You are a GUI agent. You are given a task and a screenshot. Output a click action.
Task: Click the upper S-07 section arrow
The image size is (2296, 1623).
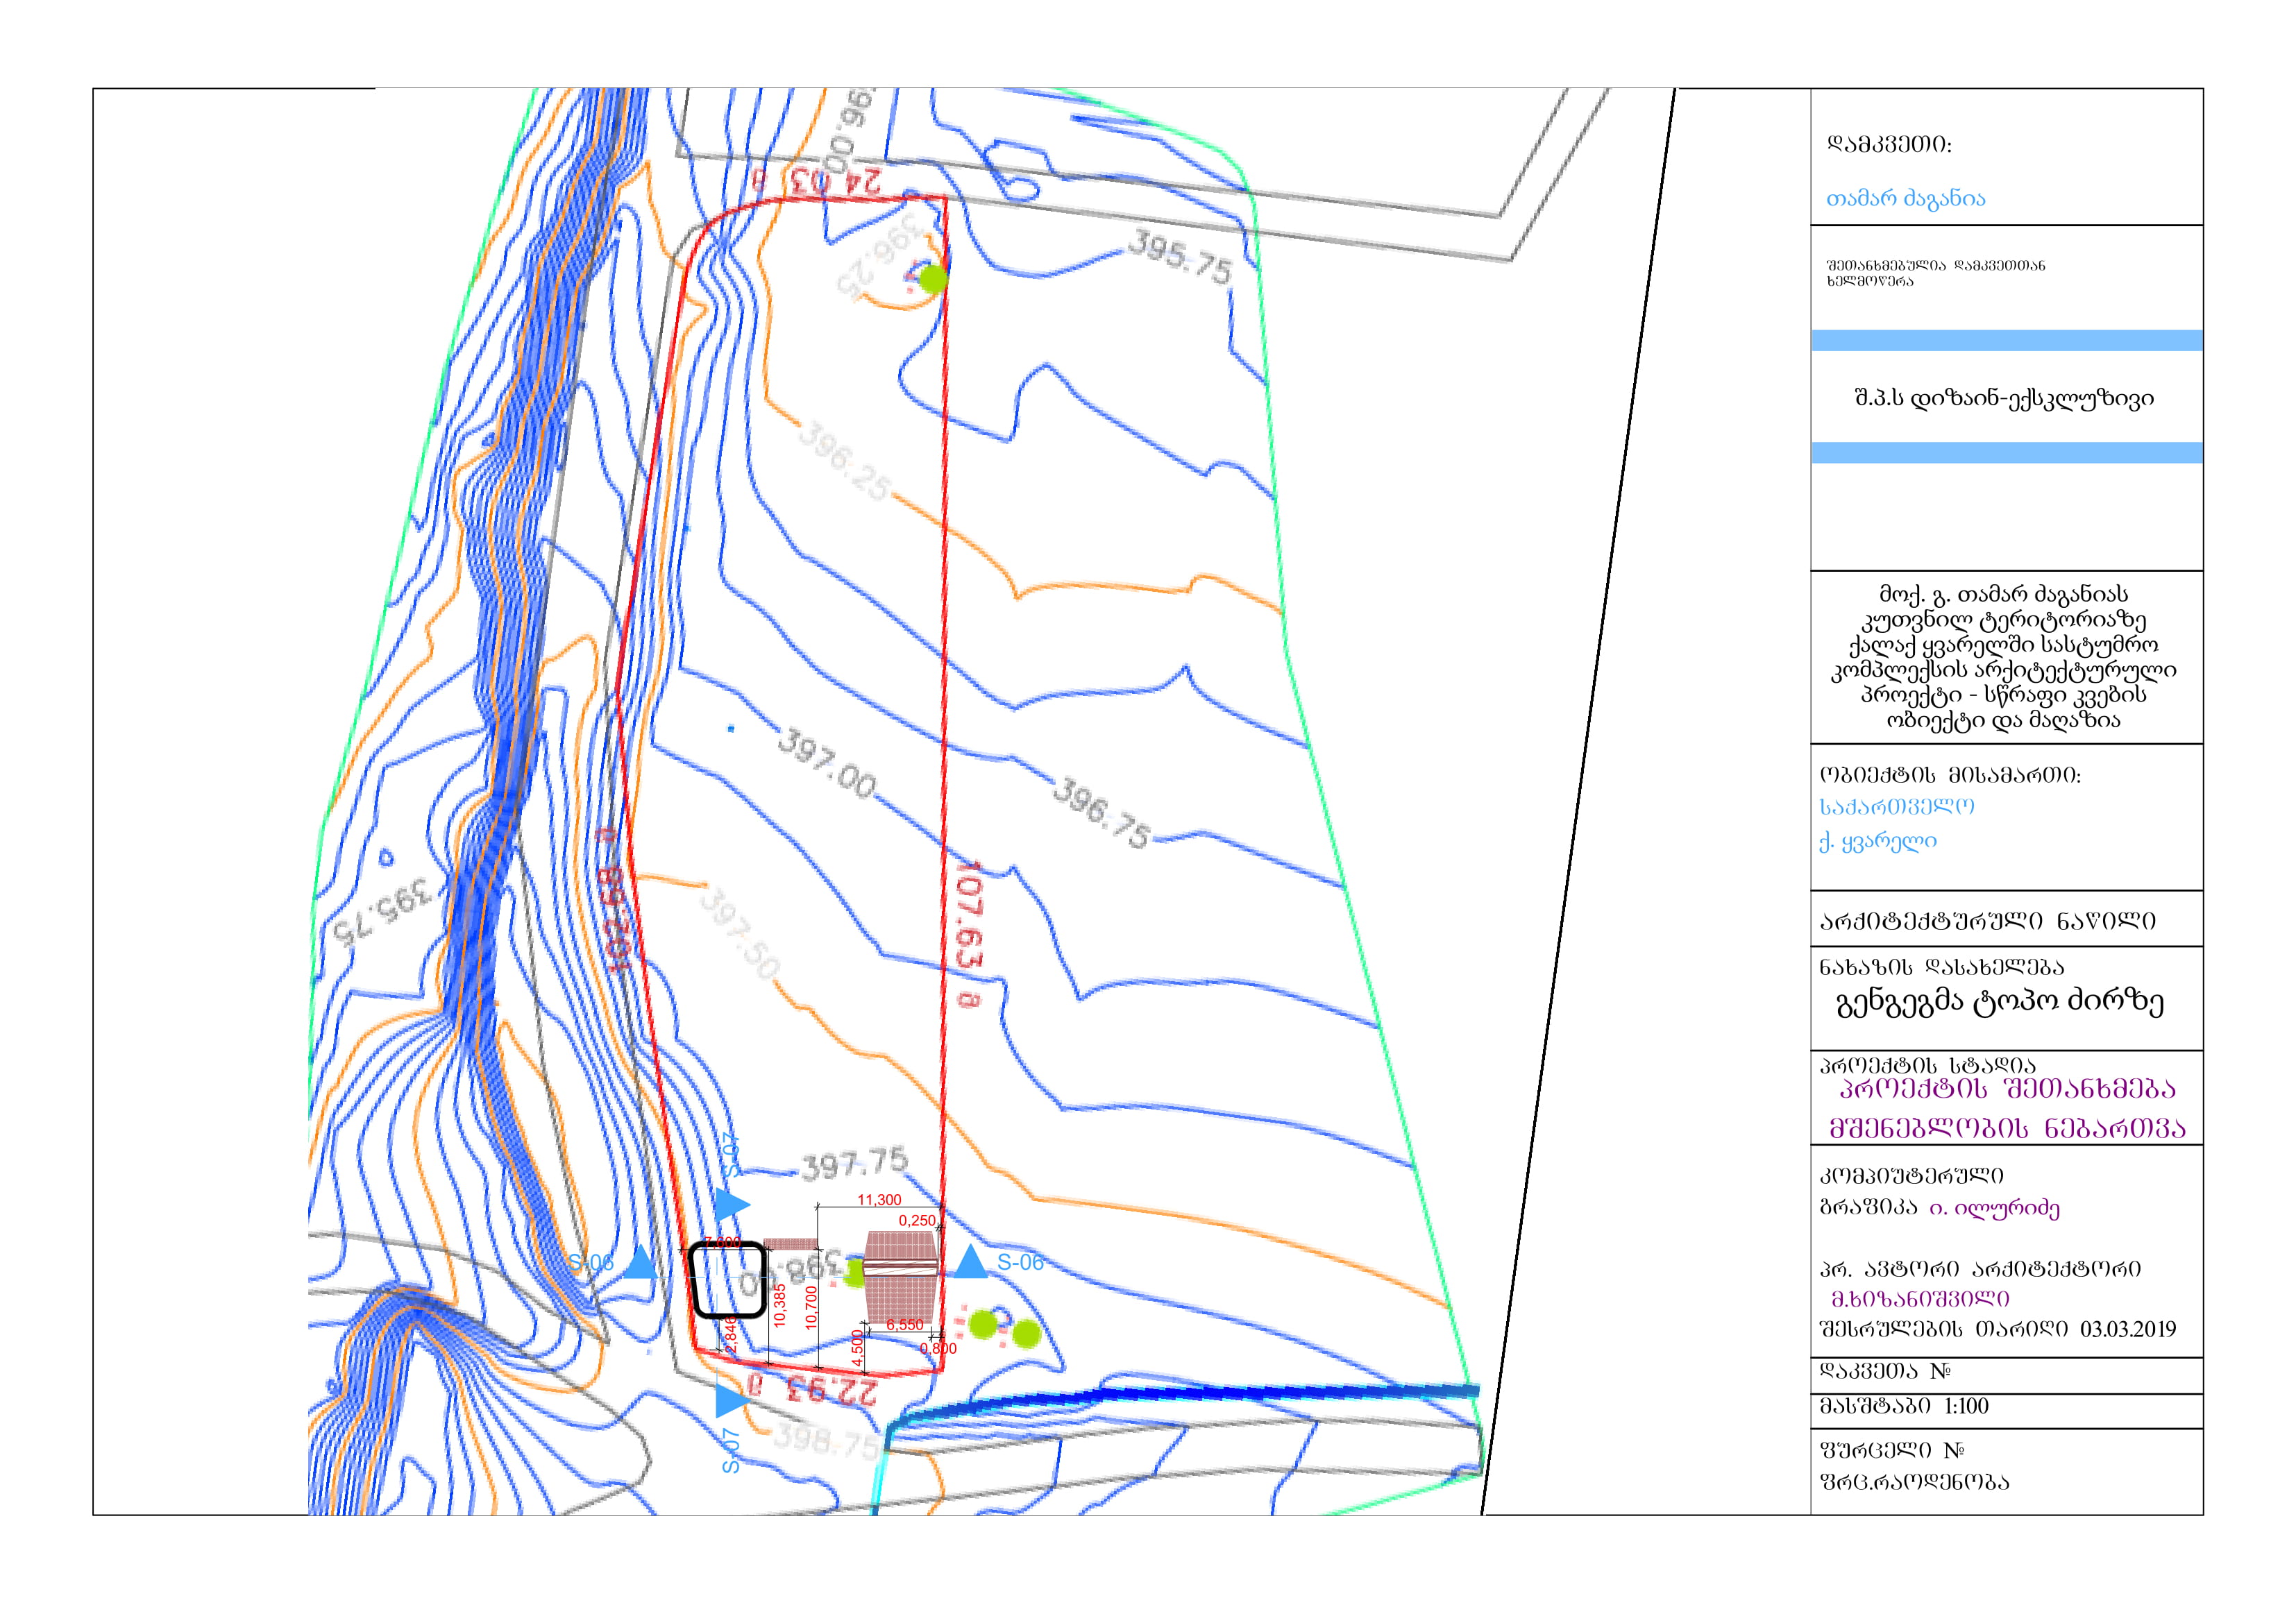[732, 1204]
